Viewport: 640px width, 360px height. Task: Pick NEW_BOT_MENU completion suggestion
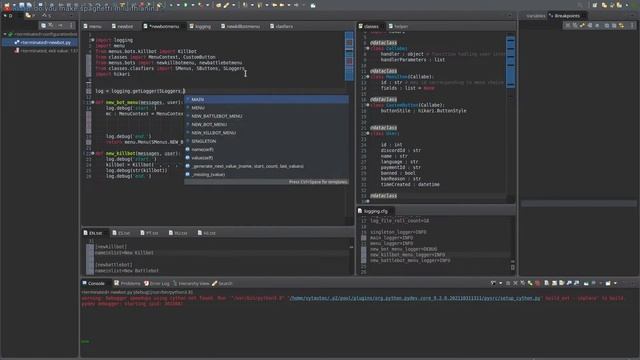point(267,124)
